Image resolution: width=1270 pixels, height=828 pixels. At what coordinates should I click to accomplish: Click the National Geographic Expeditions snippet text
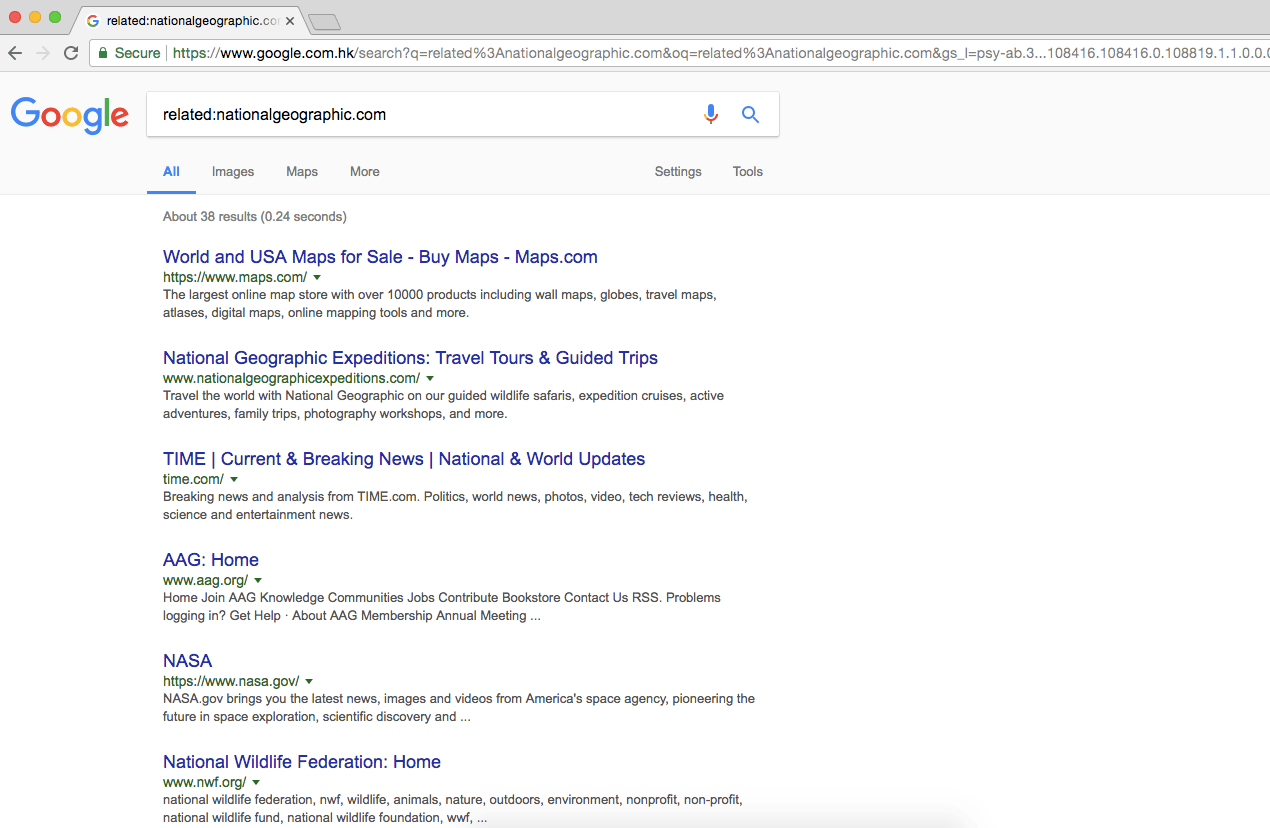(443, 405)
